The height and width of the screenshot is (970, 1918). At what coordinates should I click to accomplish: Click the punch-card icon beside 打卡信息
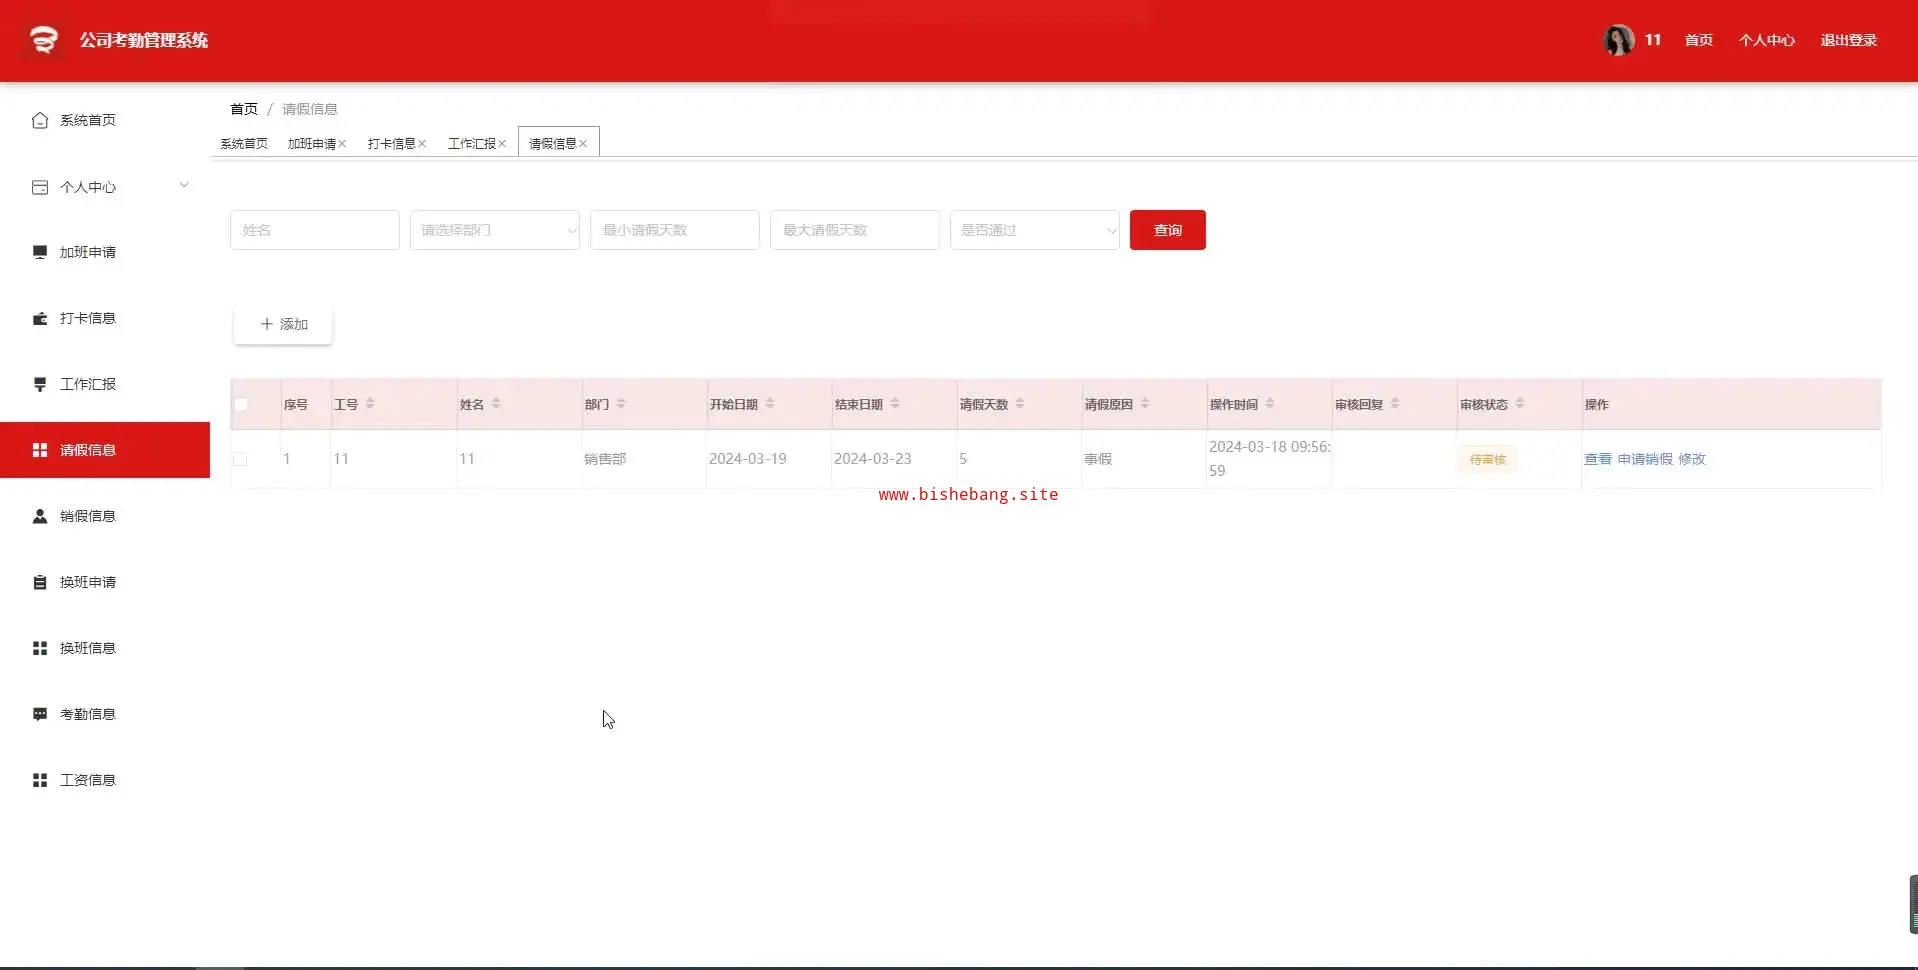(x=40, y=318)
